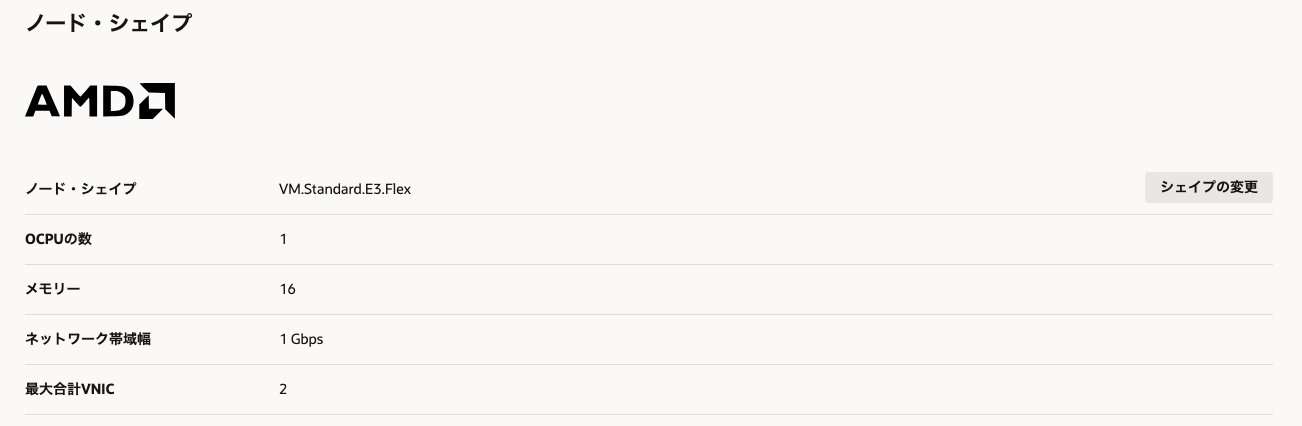Select the ノード・シェイプ row label
Screen dimensions: 1302x426
(80, 188)
